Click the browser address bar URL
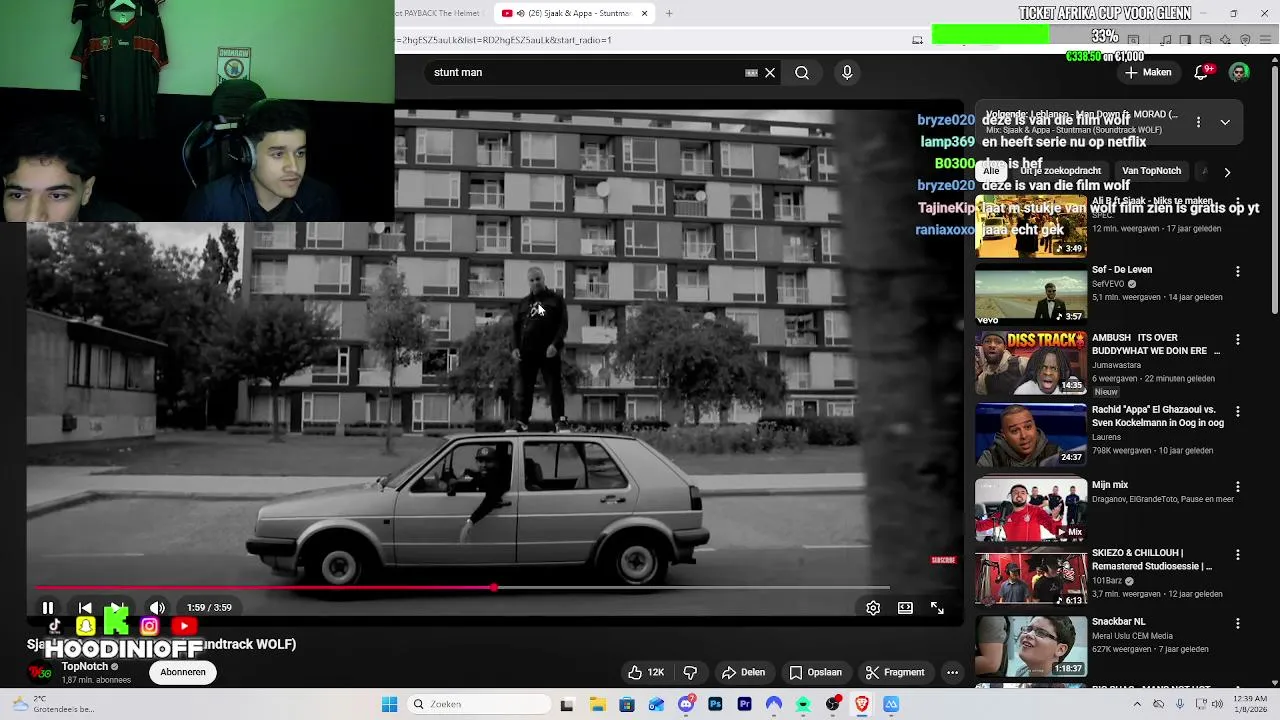The width and height of the screenshot is (1280, 720). click(505, 40)
